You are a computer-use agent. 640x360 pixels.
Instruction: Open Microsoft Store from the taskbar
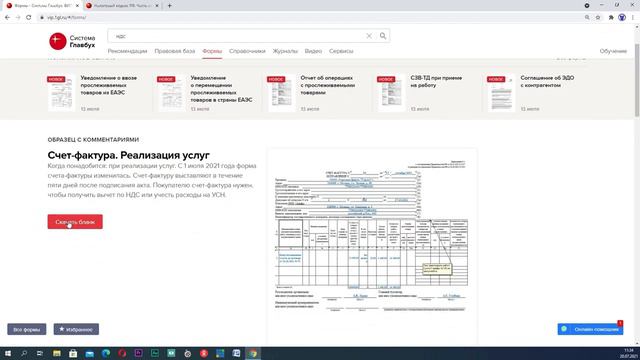pyautogui.click(x=73, y=353)
